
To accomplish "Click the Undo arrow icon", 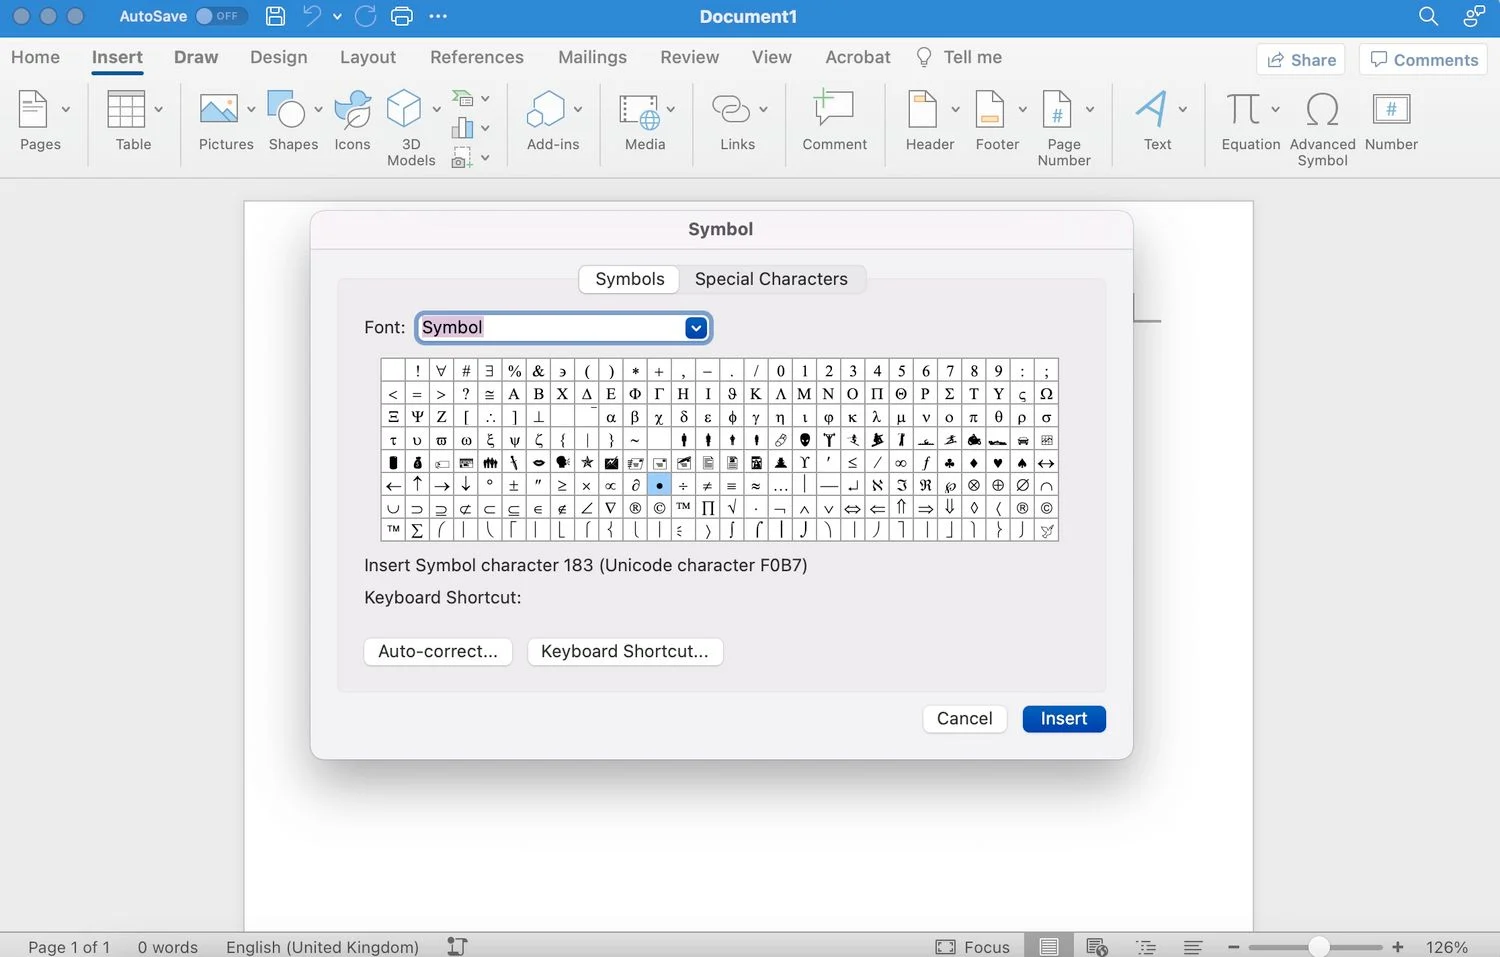I will tap(313, 16).
